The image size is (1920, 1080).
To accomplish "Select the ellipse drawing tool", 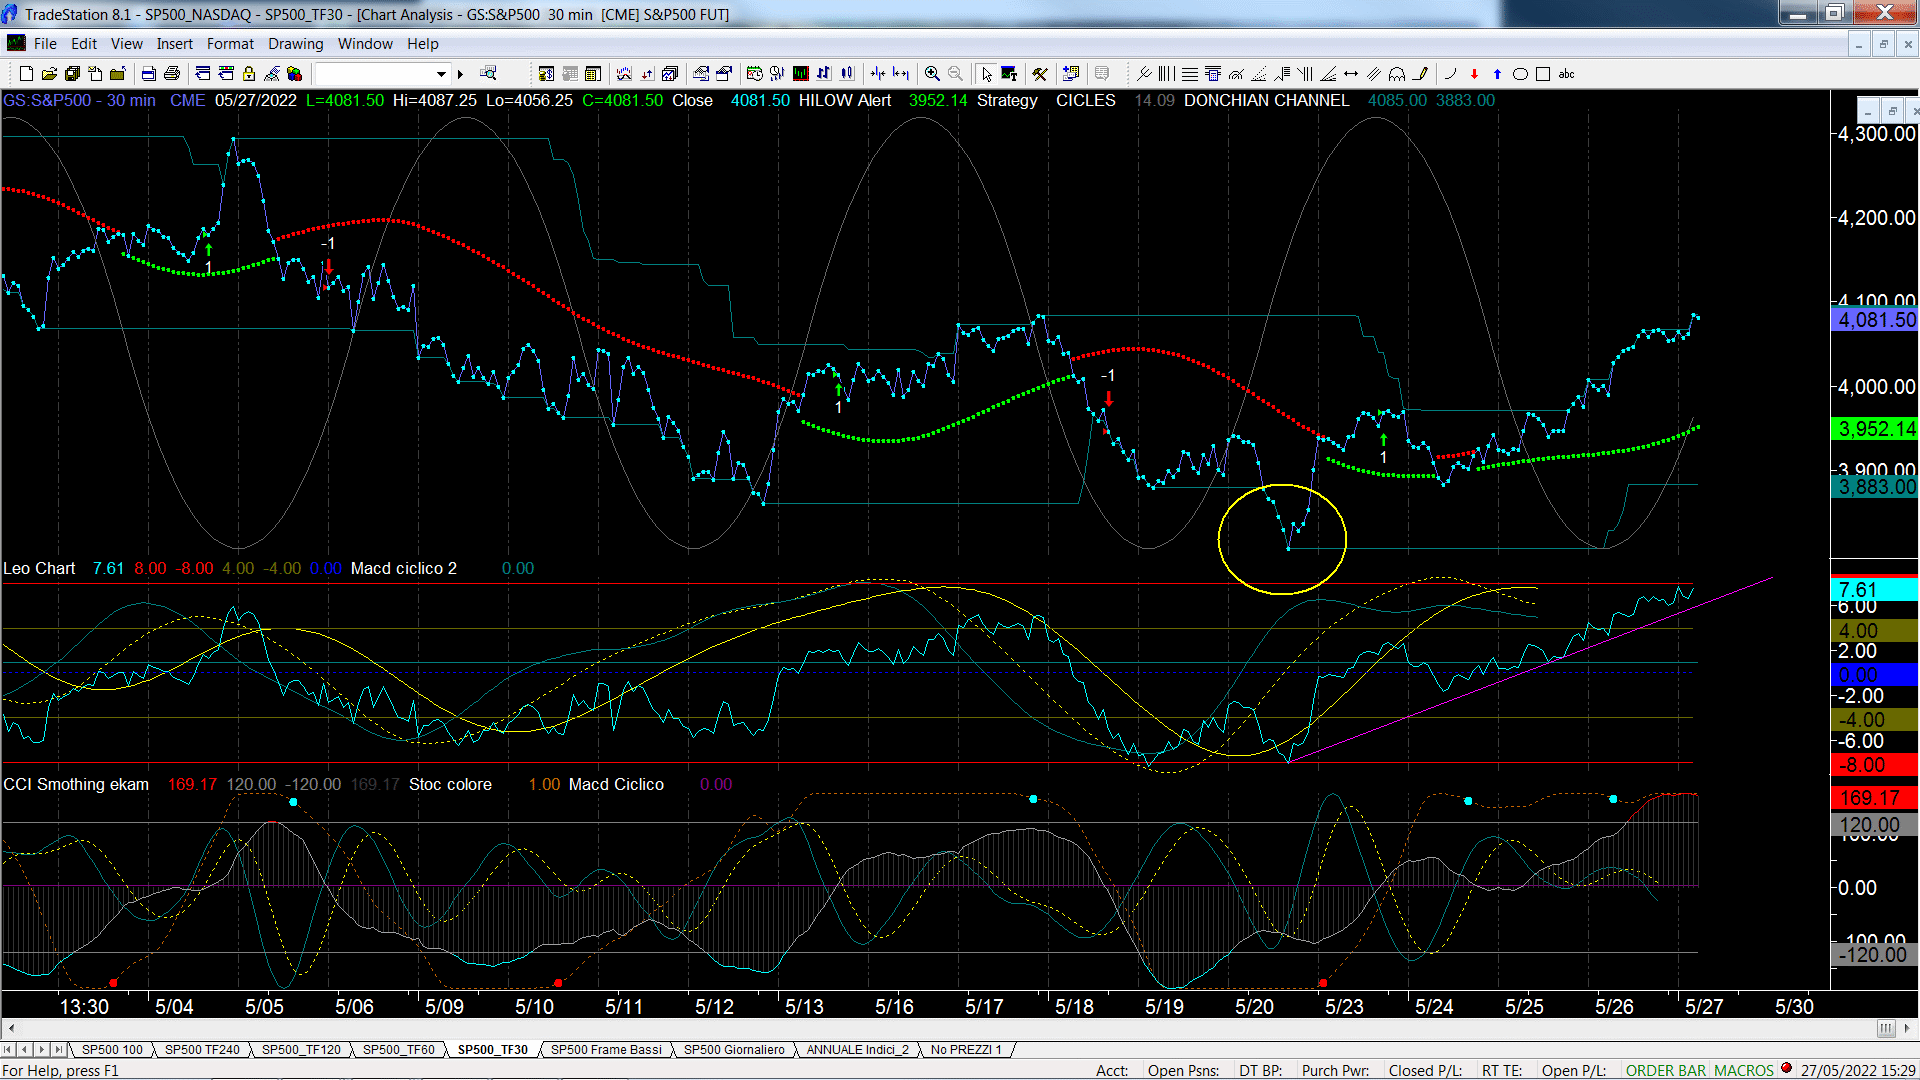I will (1520, 73).
